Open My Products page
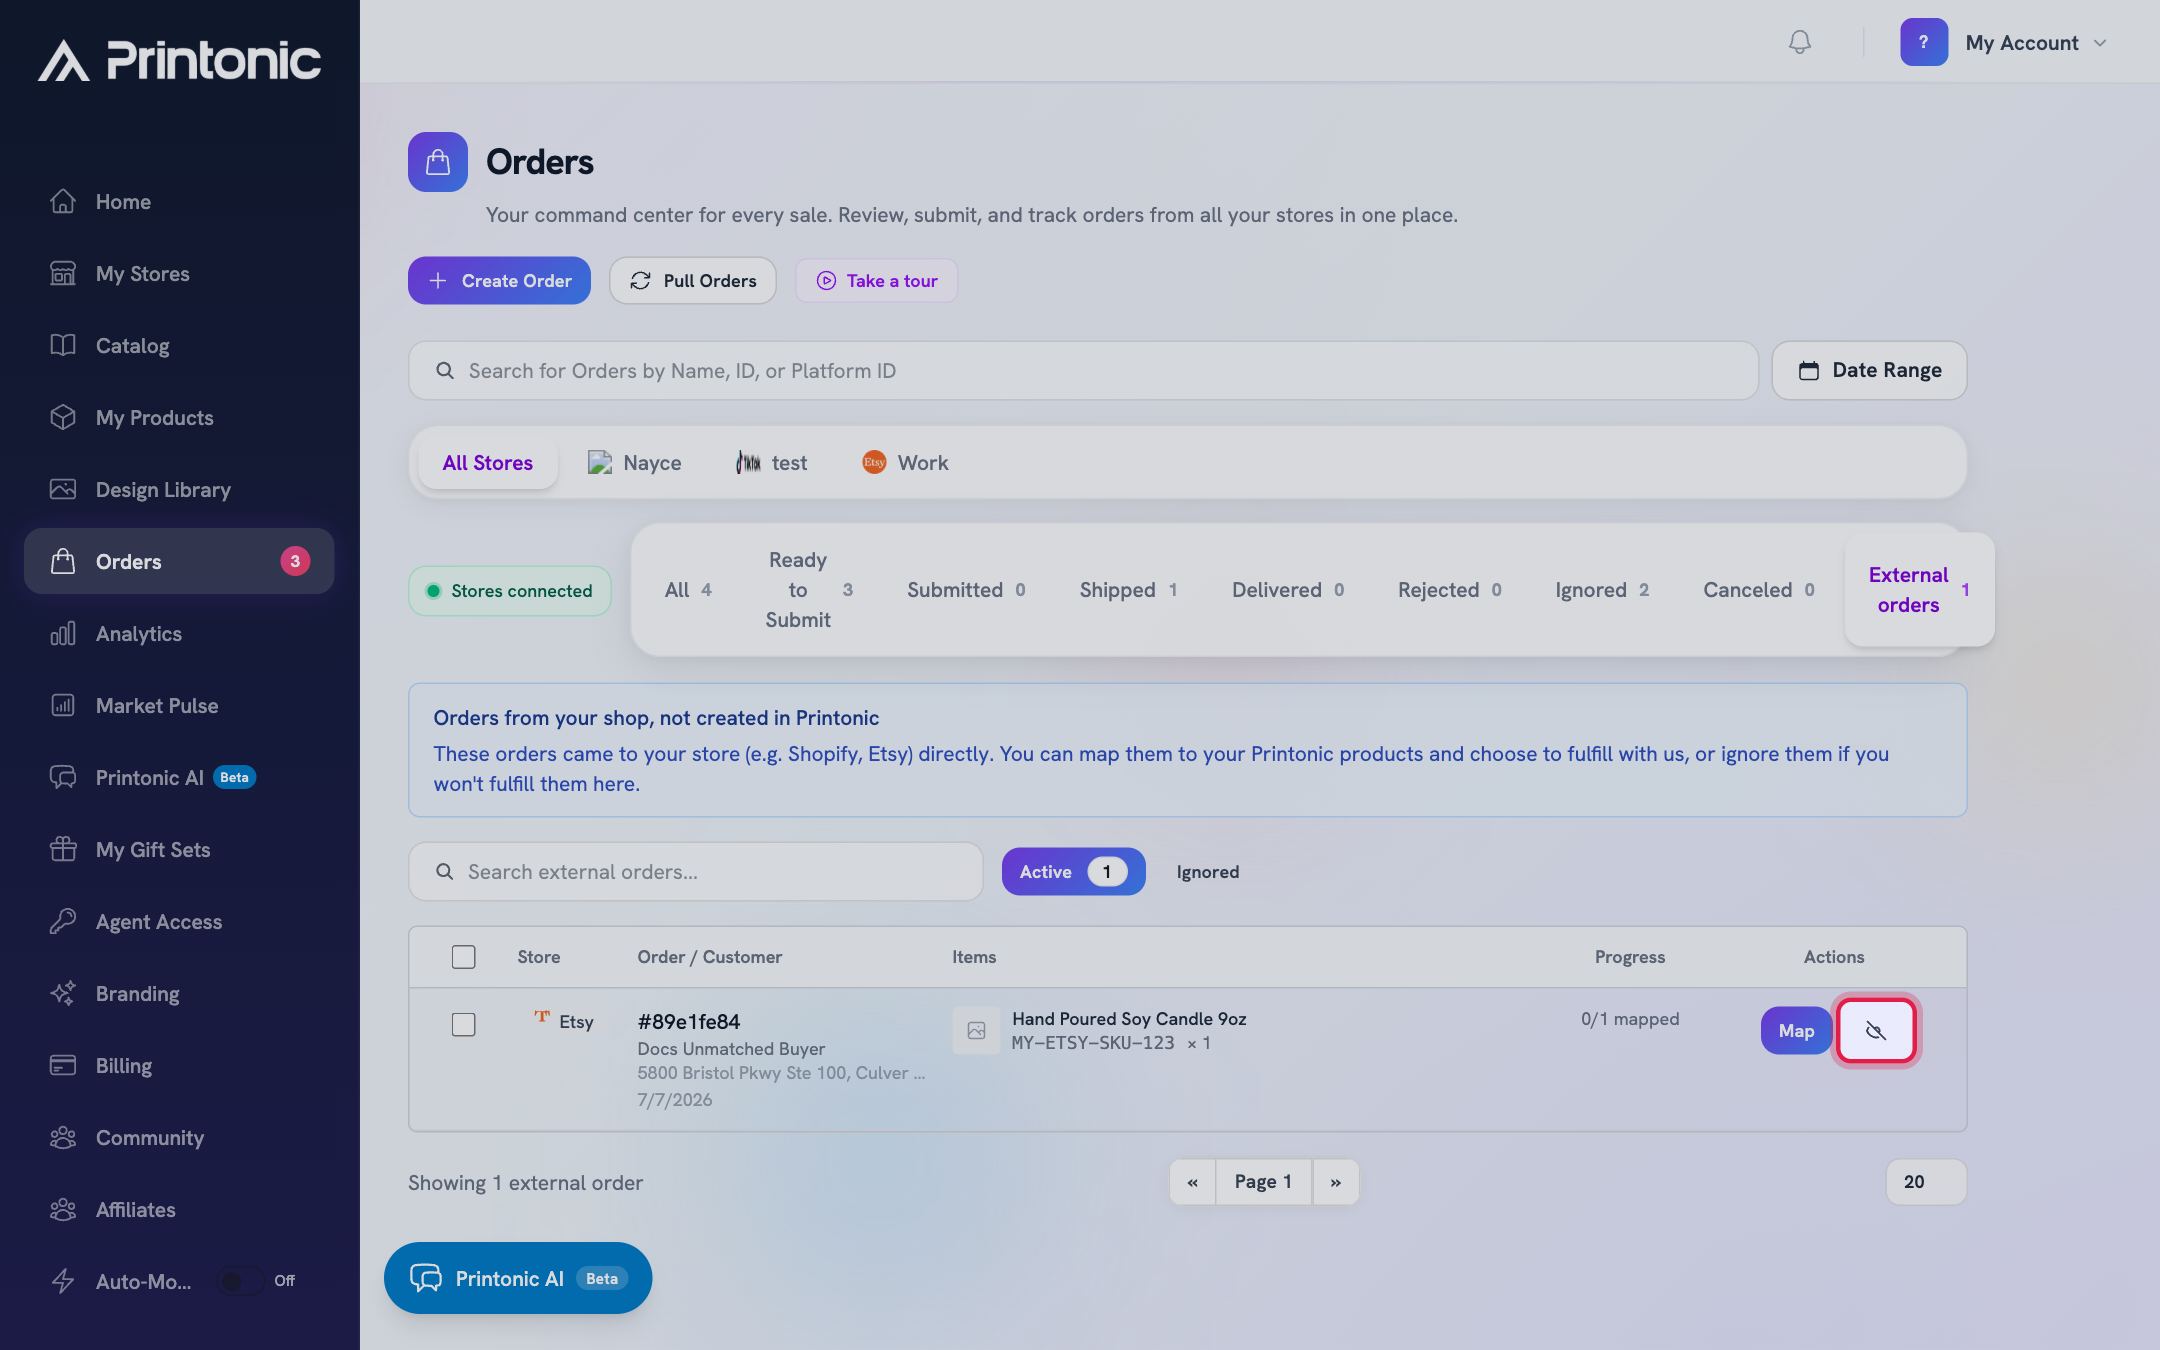Image resolution: width=2160 pixels, height=1350 pixels. (x=179, y=417)
